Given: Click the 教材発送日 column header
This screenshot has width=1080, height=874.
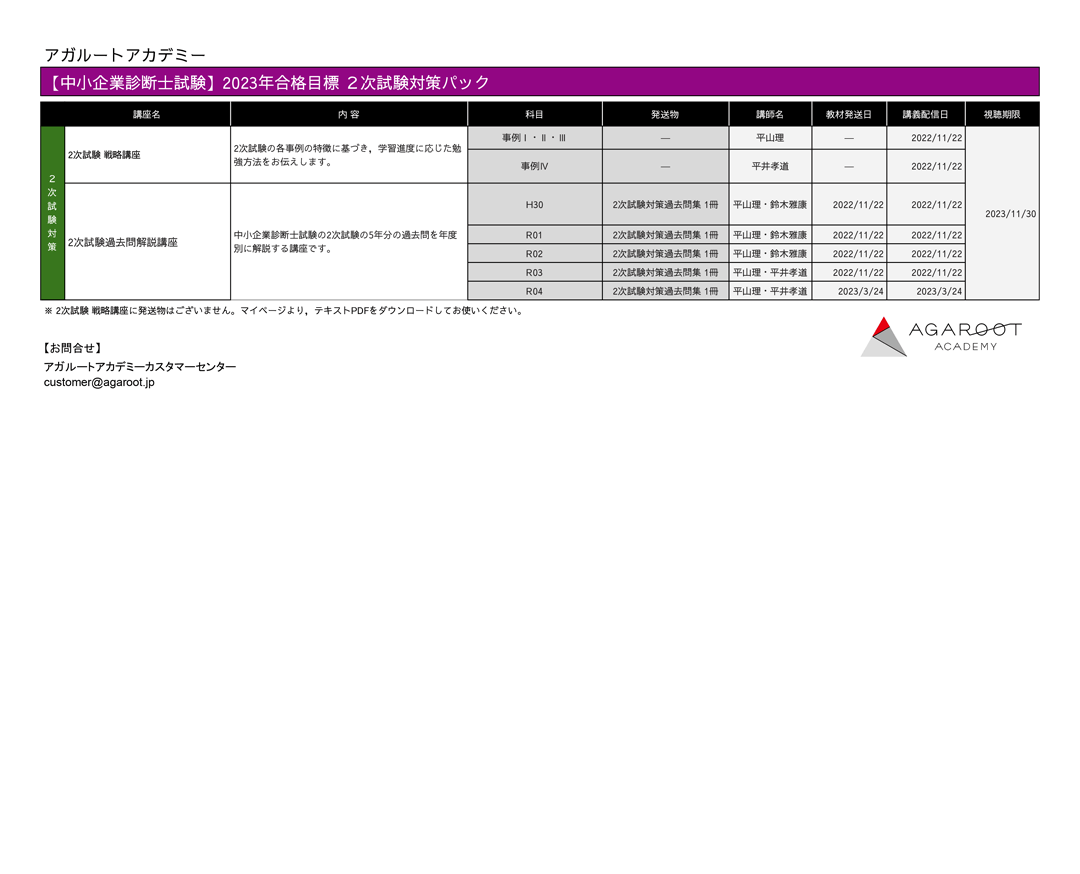Looking at the screenshot, I should 848,115.
